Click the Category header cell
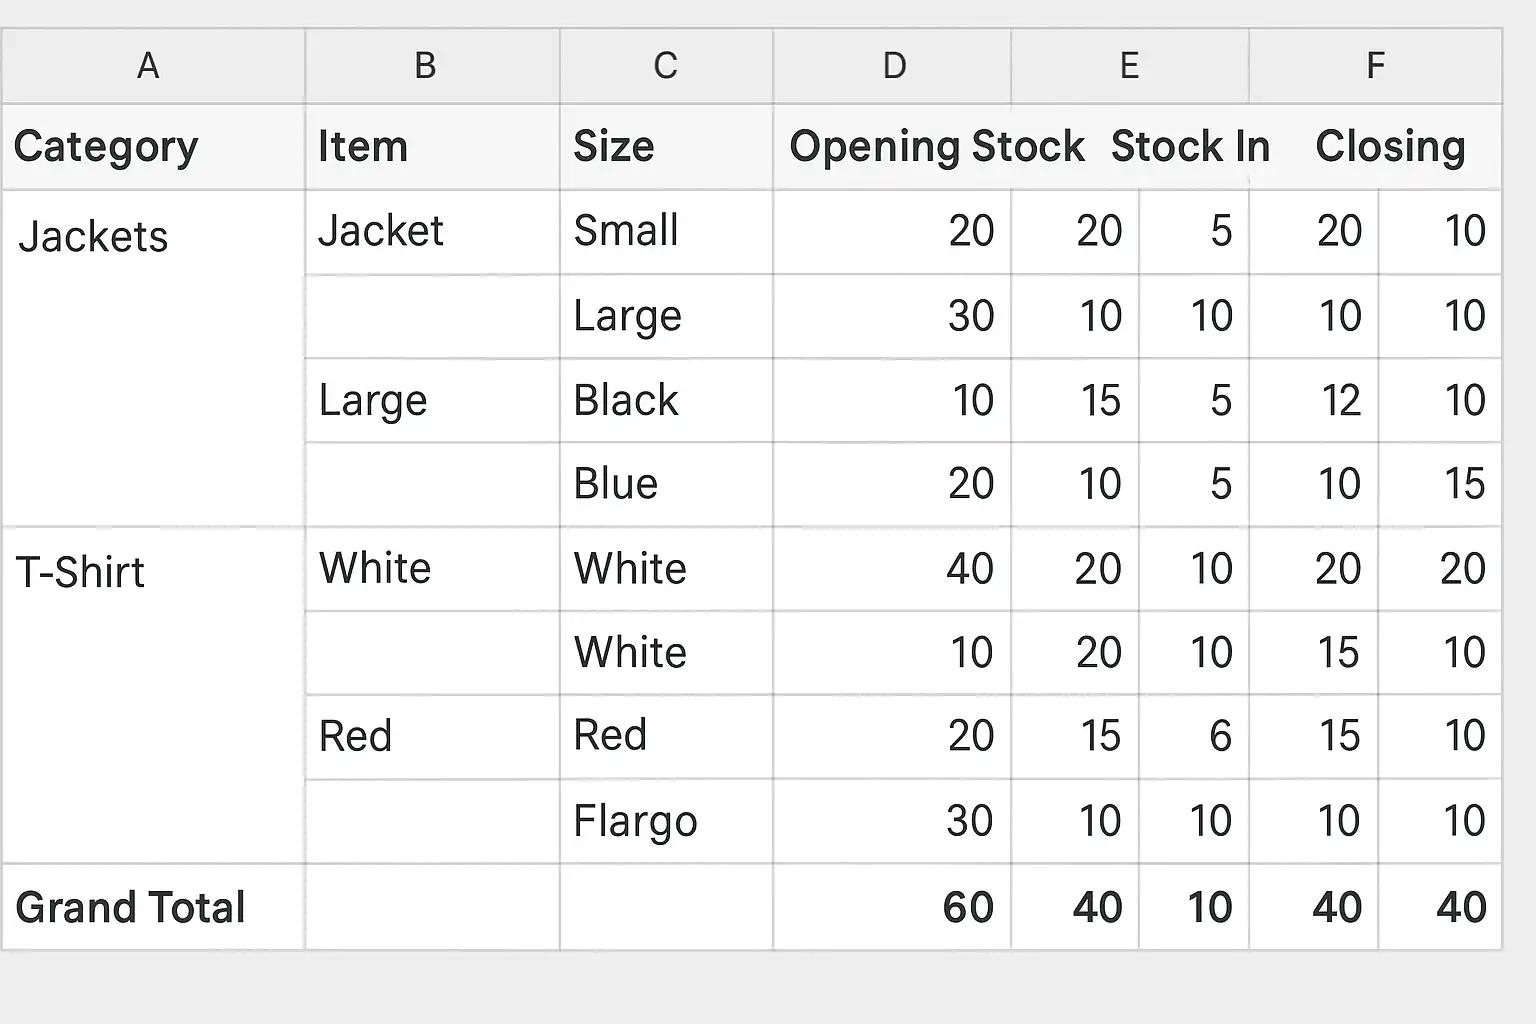Image resolution: width=1536 pixels, height=1024 pixels. tap(106, 147)
